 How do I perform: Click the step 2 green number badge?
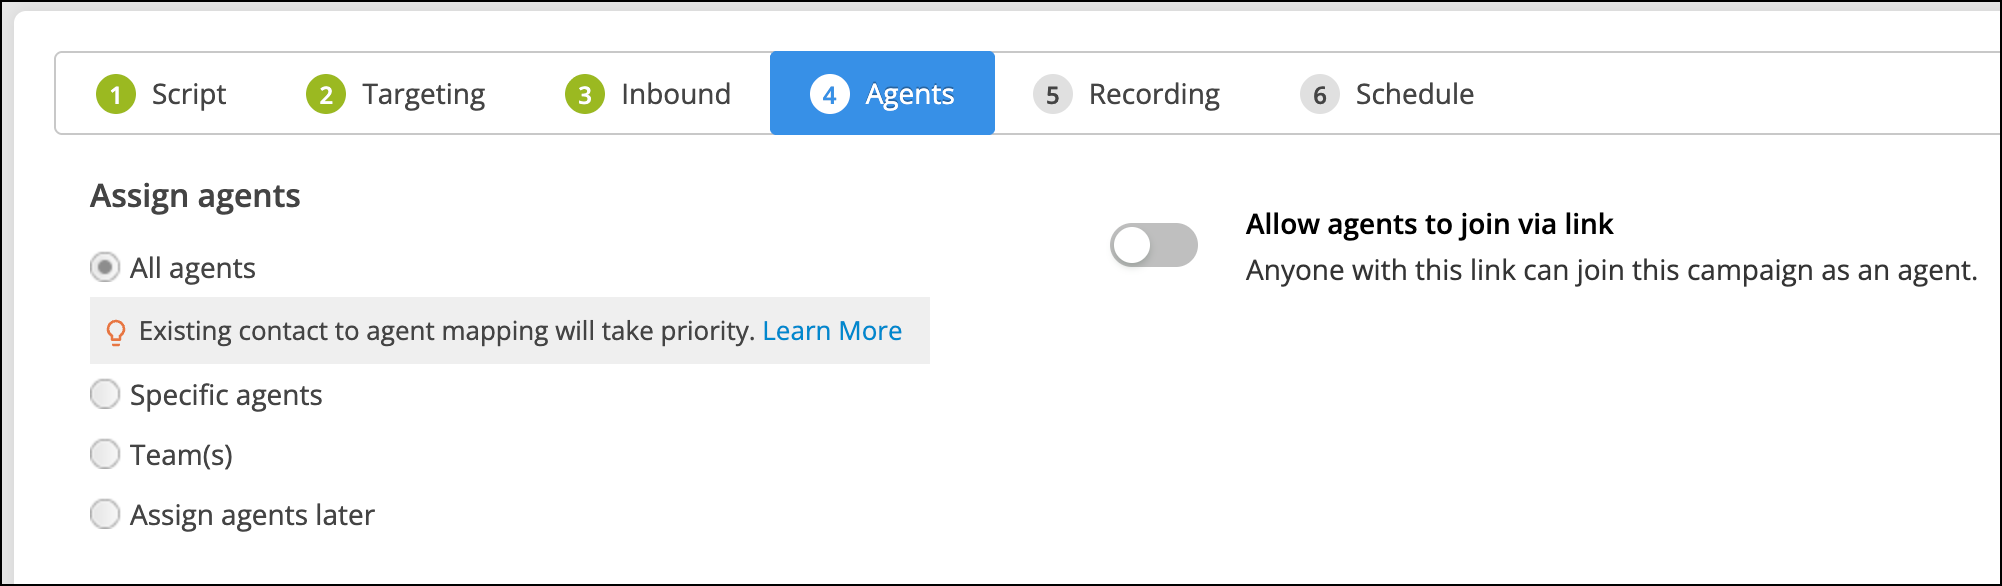(x=326, y=94)
